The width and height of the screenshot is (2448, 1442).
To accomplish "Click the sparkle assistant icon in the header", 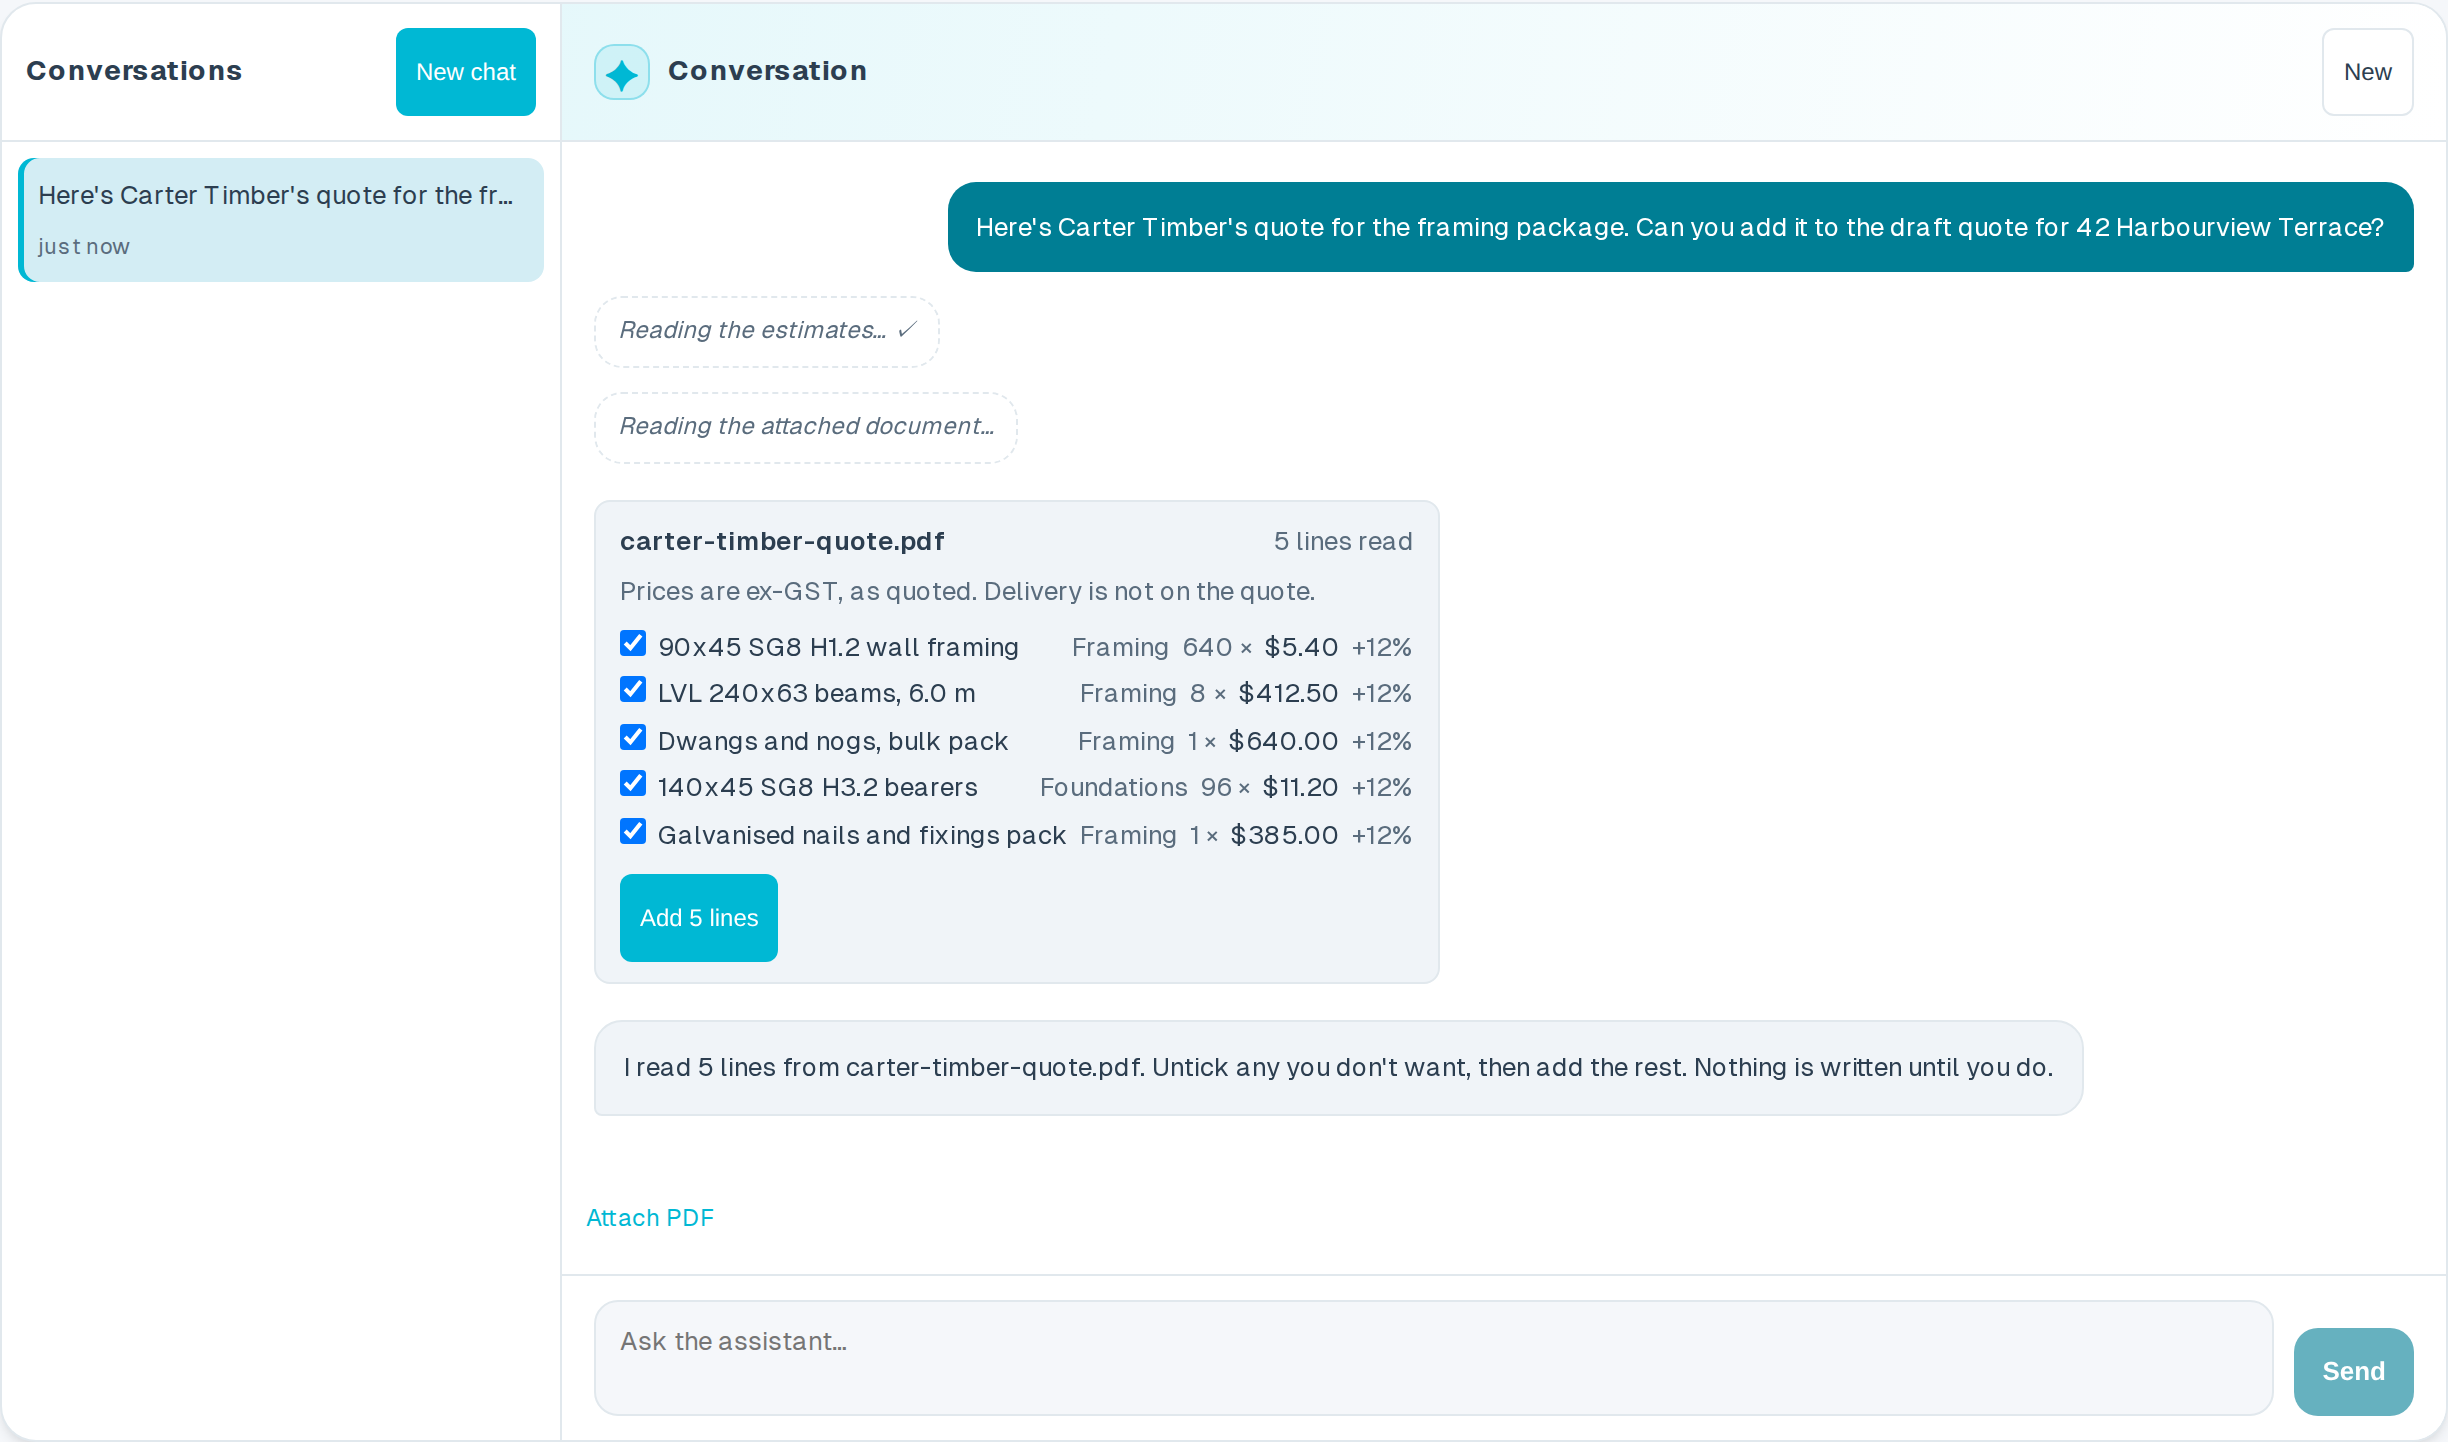I will click(x=621, y=72).
